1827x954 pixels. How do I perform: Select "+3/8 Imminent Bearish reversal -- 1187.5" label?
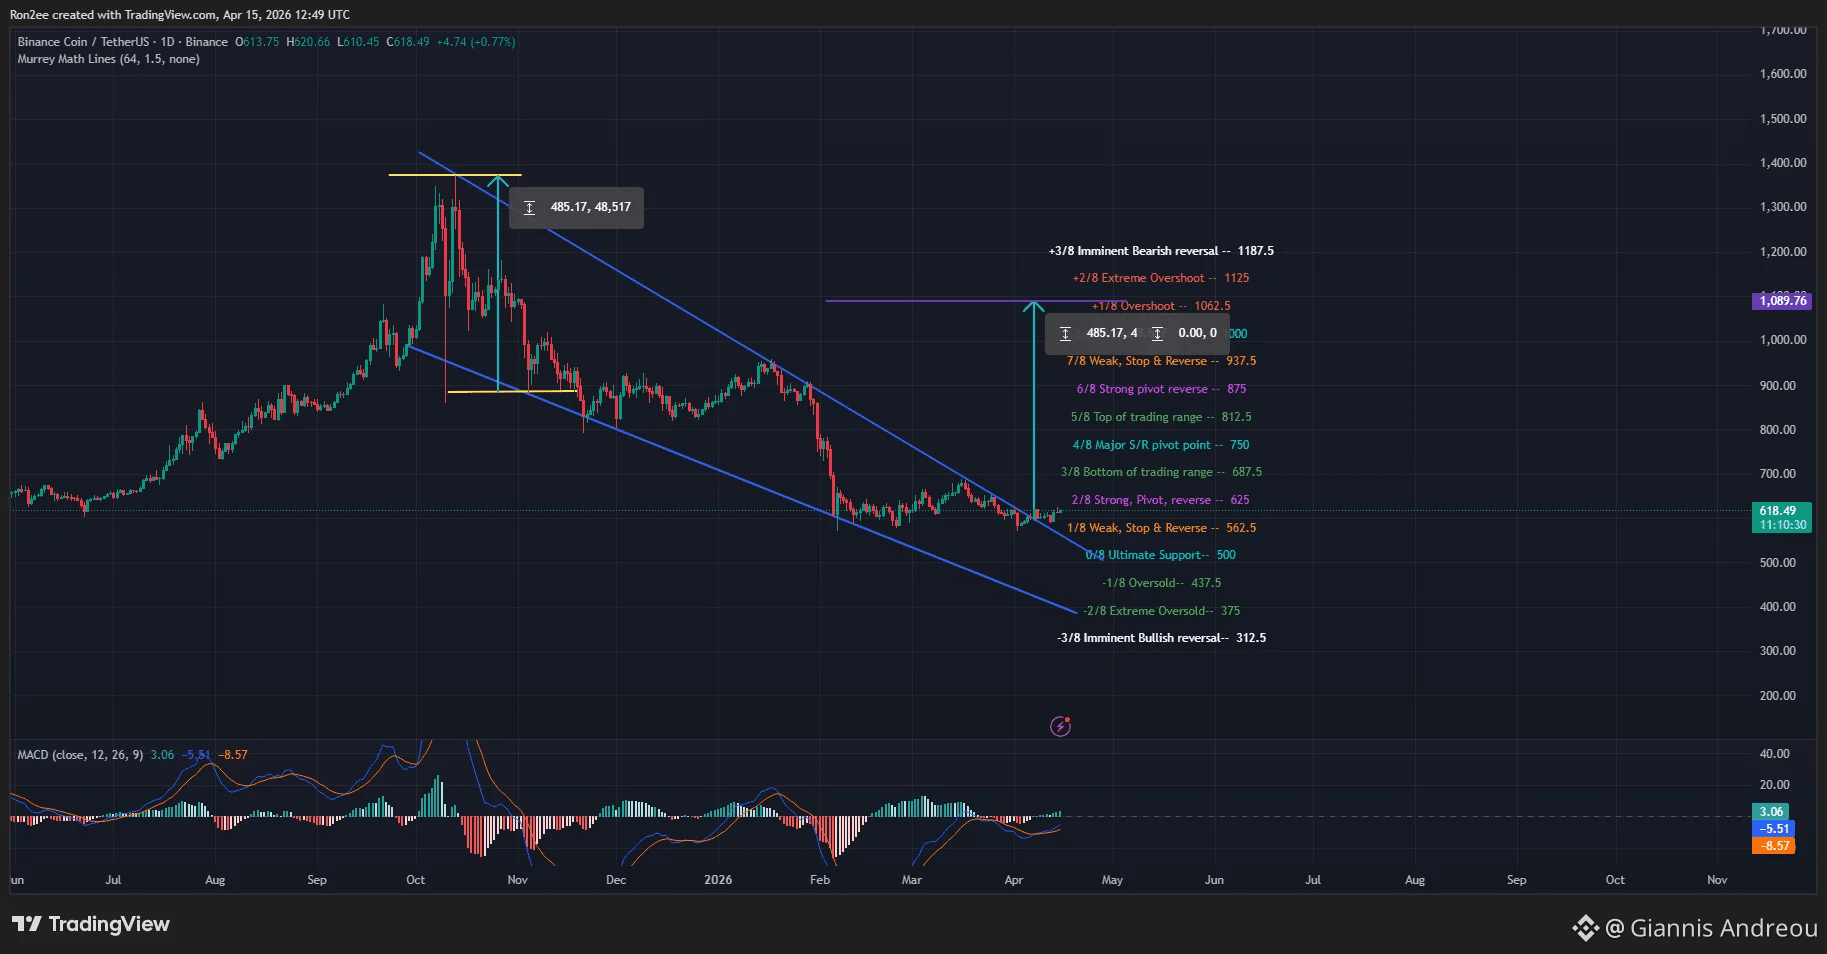coord(1161,251)
